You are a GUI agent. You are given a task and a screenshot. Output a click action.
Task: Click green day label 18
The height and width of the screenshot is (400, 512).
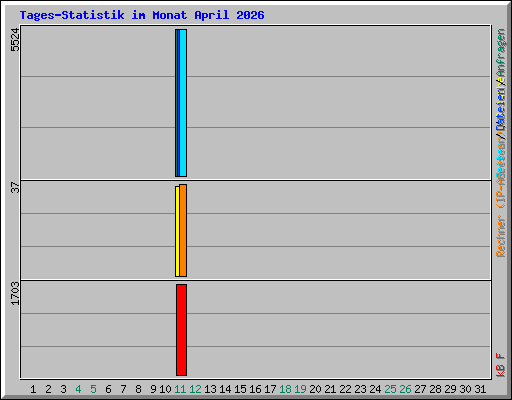click(x=285, y=389)
